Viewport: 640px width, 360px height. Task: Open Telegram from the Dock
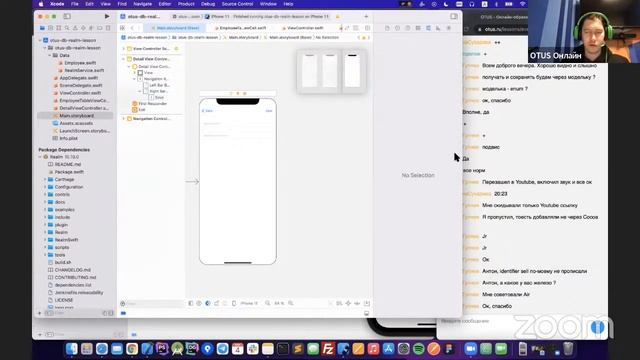222,349
